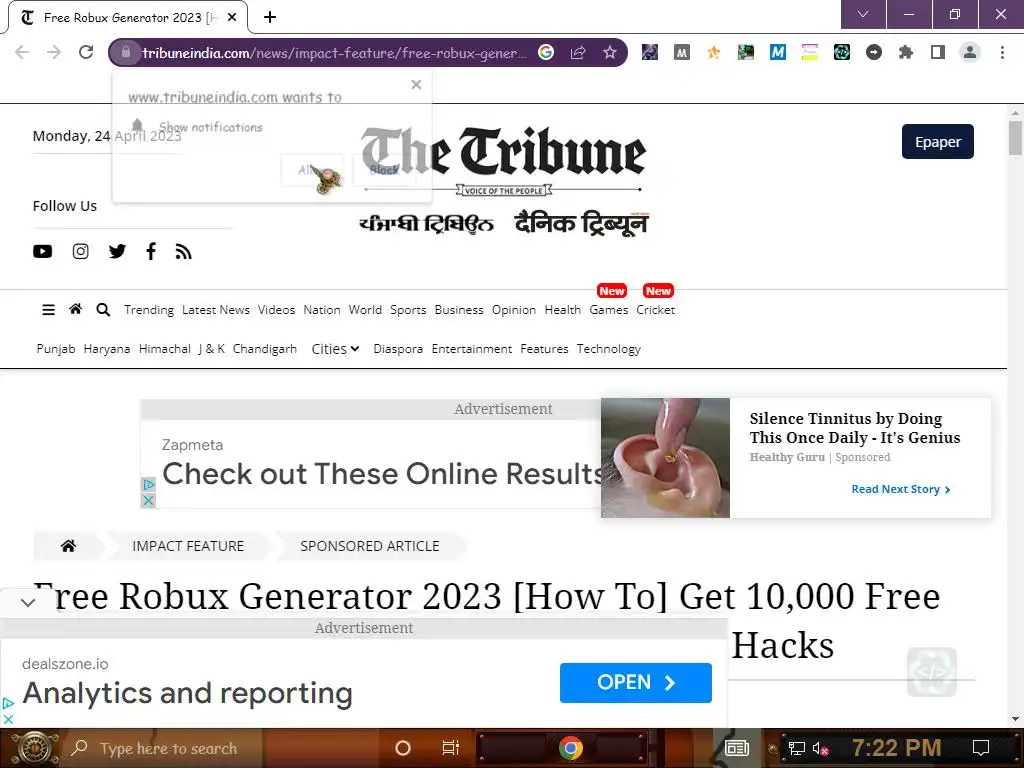Open Latest News section

pyautogui.click(x=216, y=310)
